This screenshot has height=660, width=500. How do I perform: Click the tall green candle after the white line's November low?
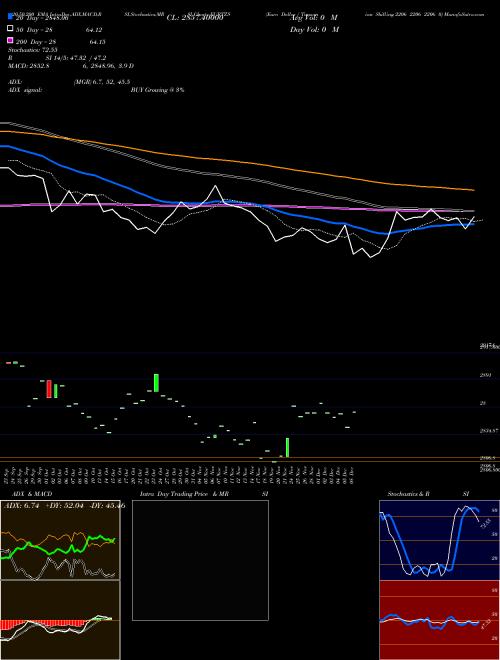click(287, 447)
